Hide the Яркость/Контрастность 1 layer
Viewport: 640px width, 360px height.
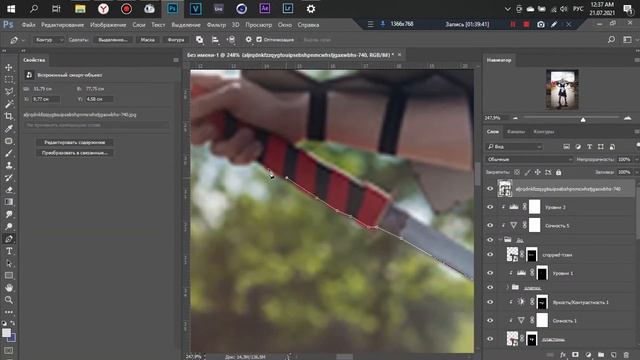(490, 302)
